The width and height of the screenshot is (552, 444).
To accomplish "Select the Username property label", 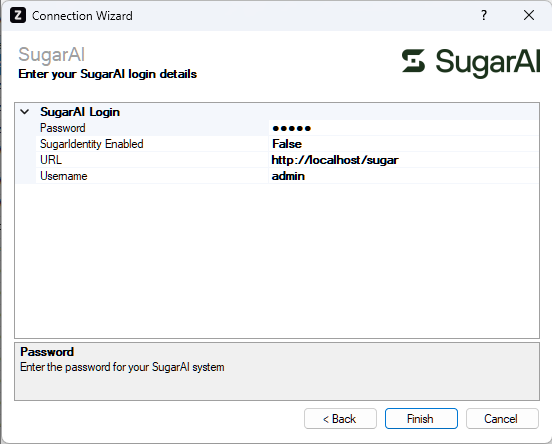I will click(x=64, y=176).
